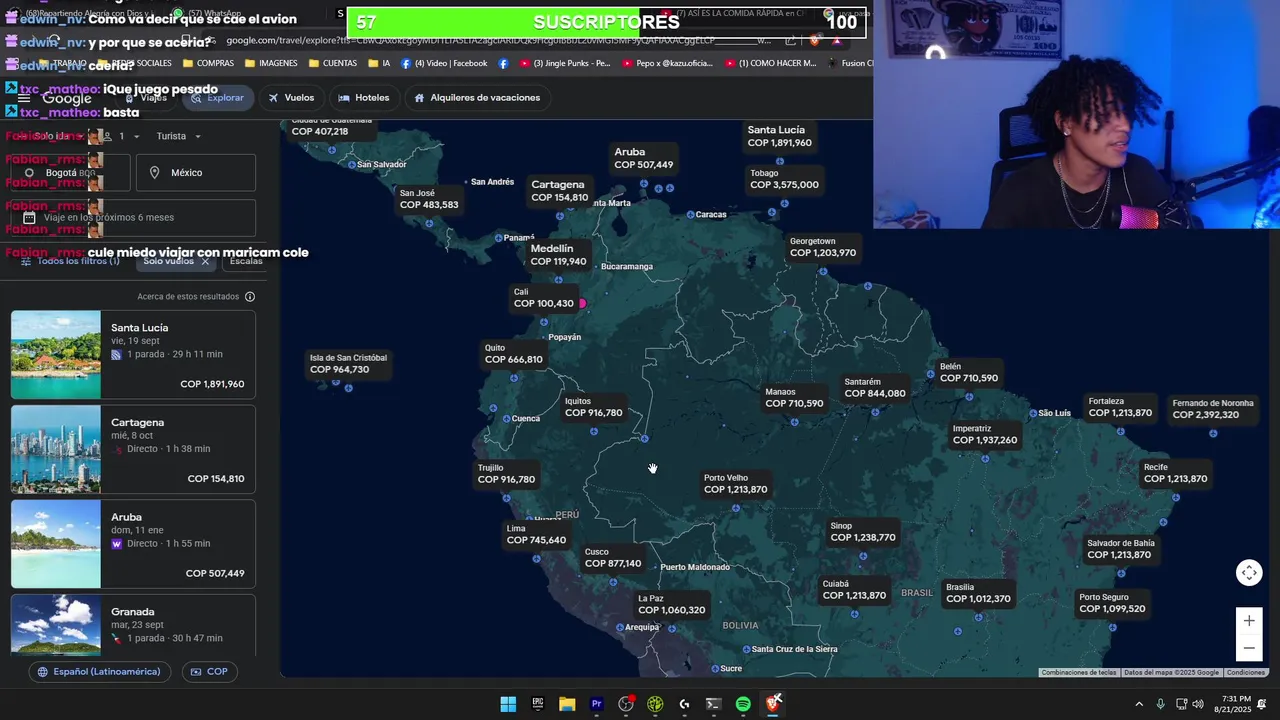Remove the Solo vuelos filter chip
The height and width of the screenshot is (720, 1280).
(x=205, y=261)
